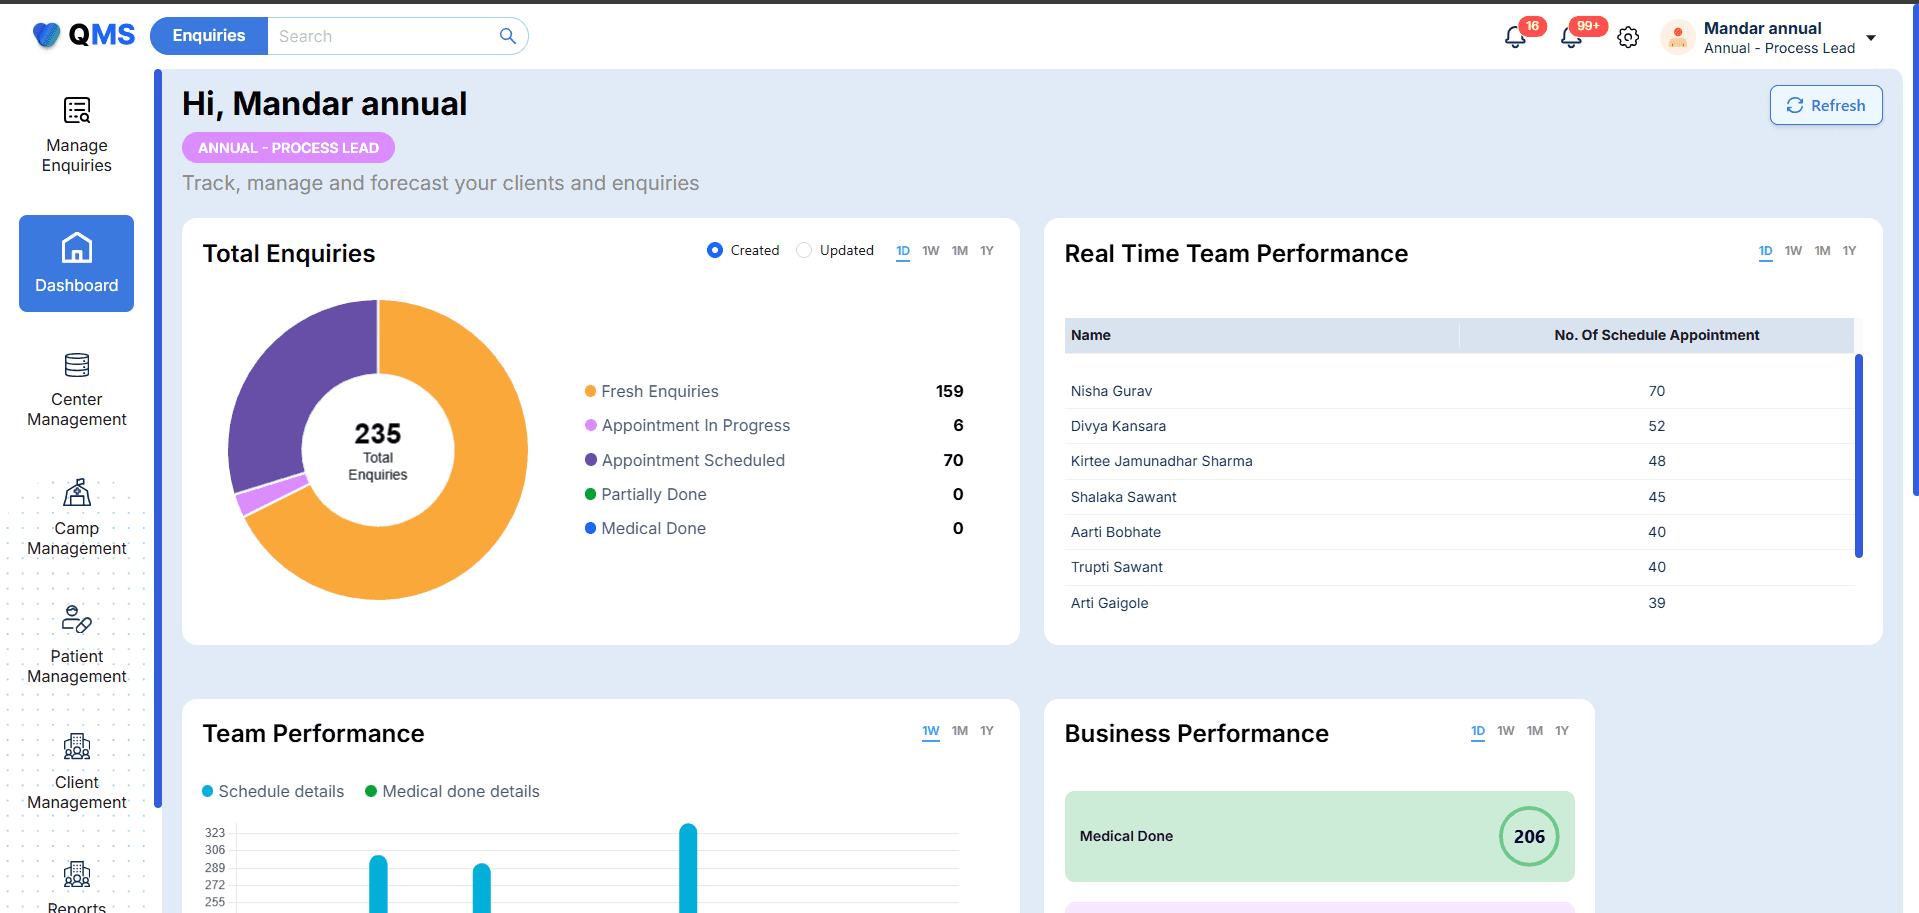Screen dimensions: 1919x913
Task: Open Nisha Gurav's row in team performance
Action: (x=1111, y=391)
